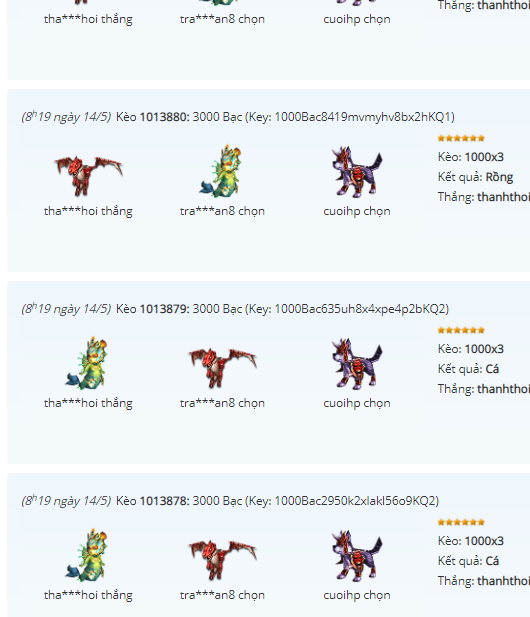Click the star rating in Kèo 1013878

tap(461, 522)
